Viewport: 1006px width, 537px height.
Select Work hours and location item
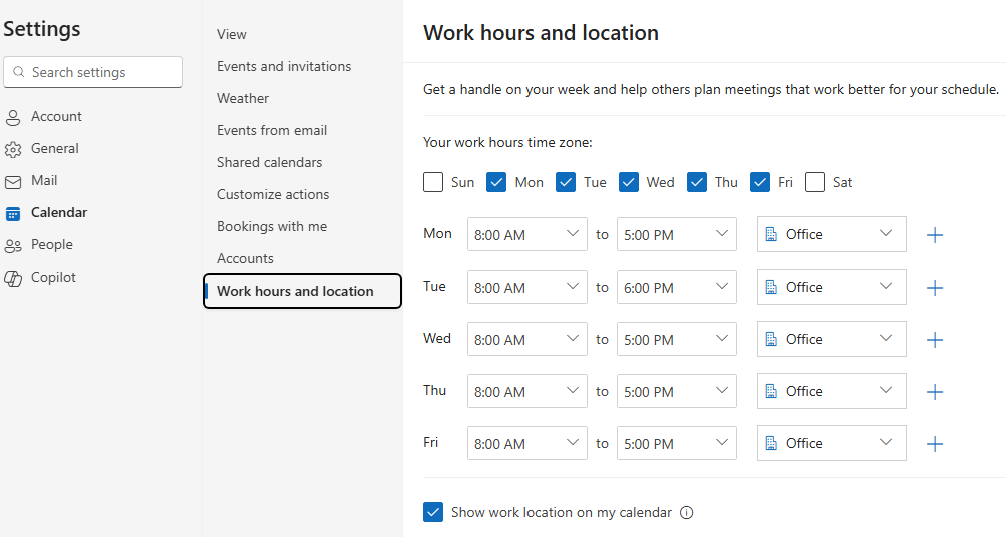302,291
